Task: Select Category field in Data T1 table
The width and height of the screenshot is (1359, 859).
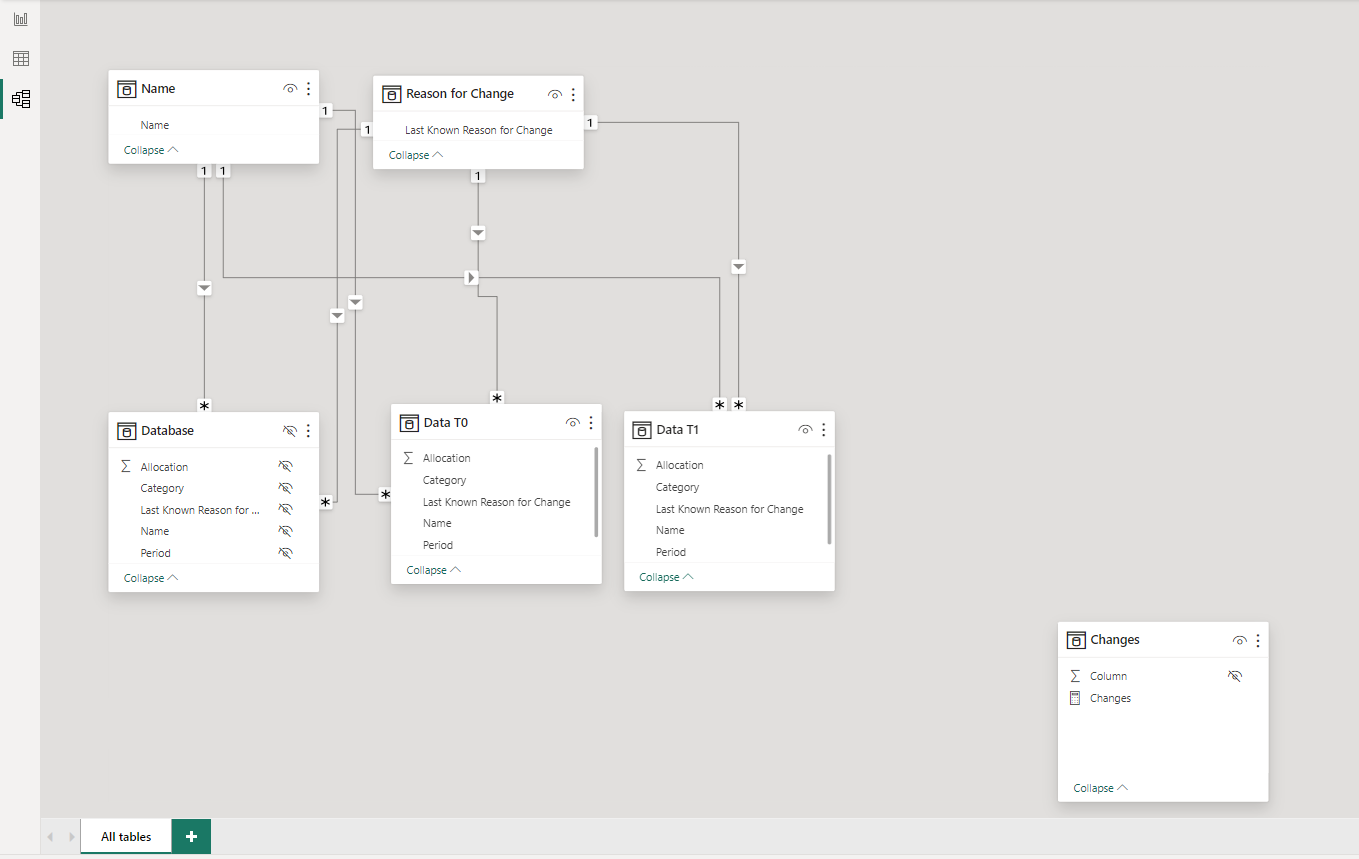Action: point(677,487)
